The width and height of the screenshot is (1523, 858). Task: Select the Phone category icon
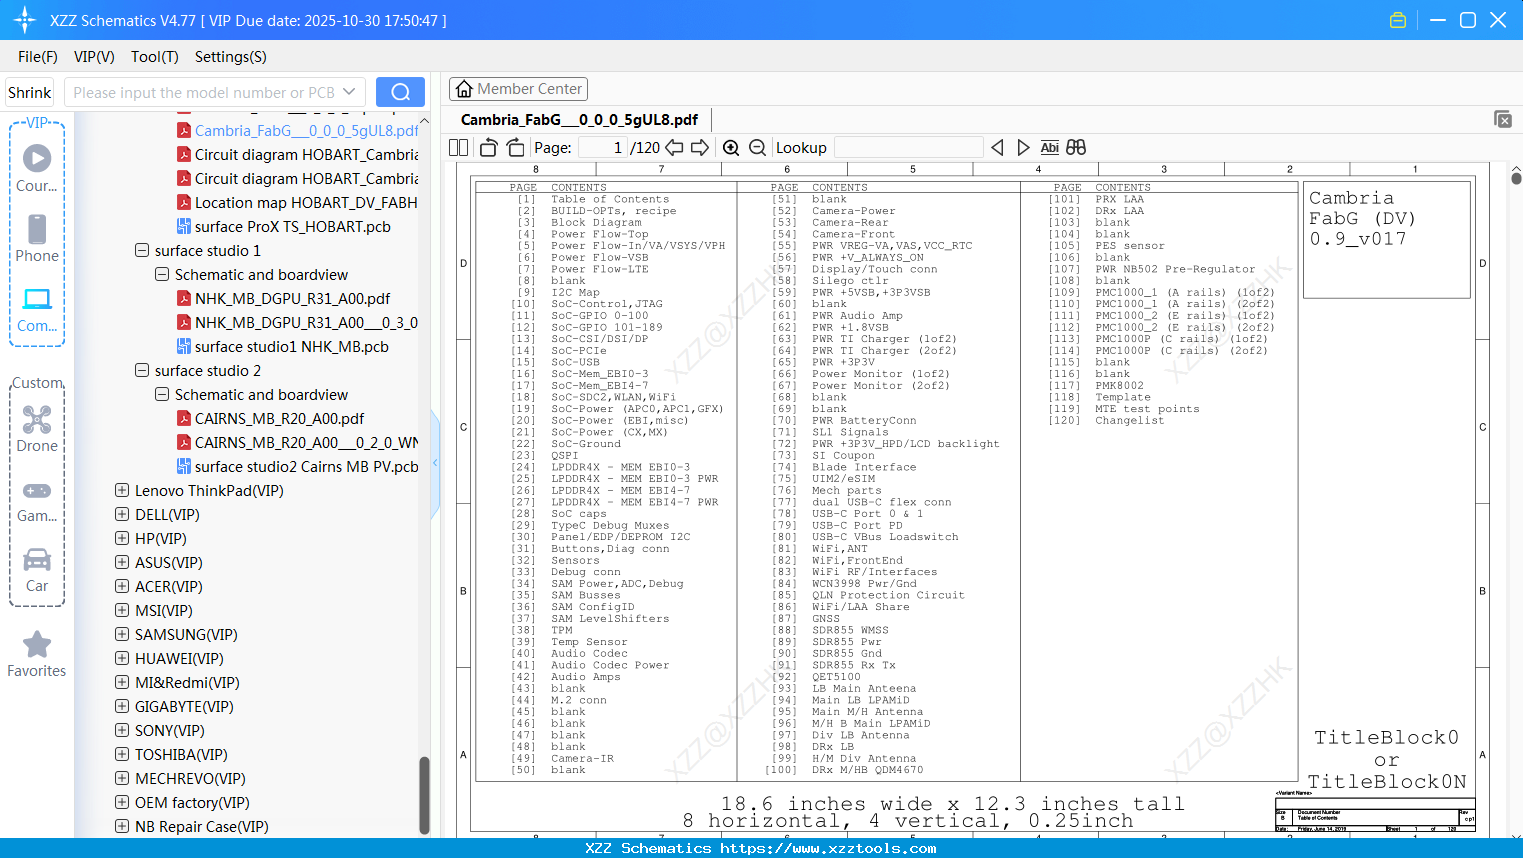[37, 238]
